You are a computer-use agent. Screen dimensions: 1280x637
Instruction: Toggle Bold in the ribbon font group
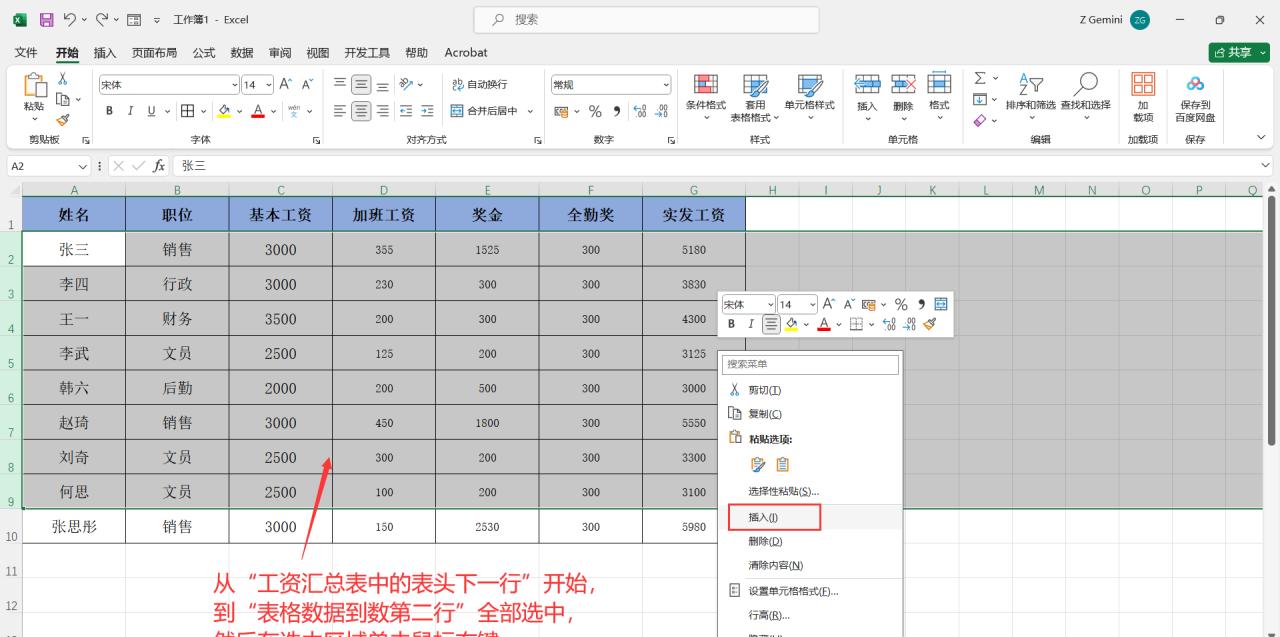(110, 111)
